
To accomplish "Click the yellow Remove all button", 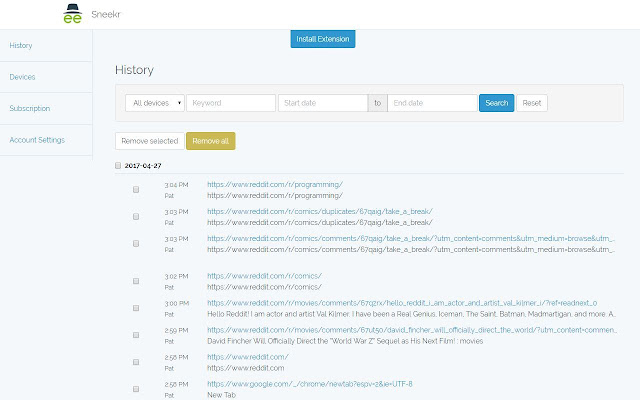I will (x=211, y=141).
